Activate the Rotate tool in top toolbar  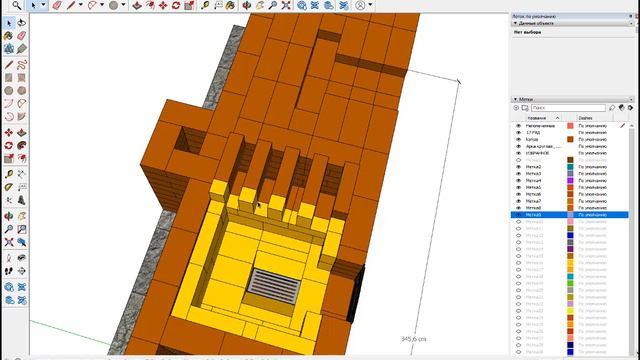176,5
